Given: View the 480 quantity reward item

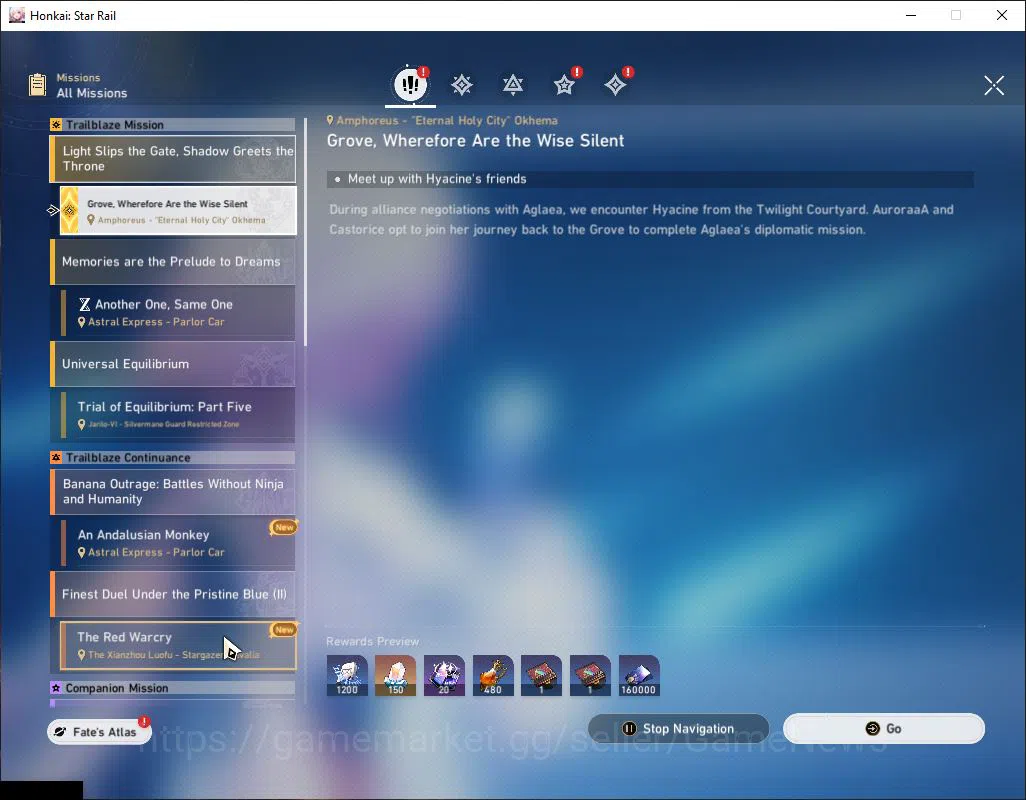Looking at the screenshot, I should click(x=493, y=676).
